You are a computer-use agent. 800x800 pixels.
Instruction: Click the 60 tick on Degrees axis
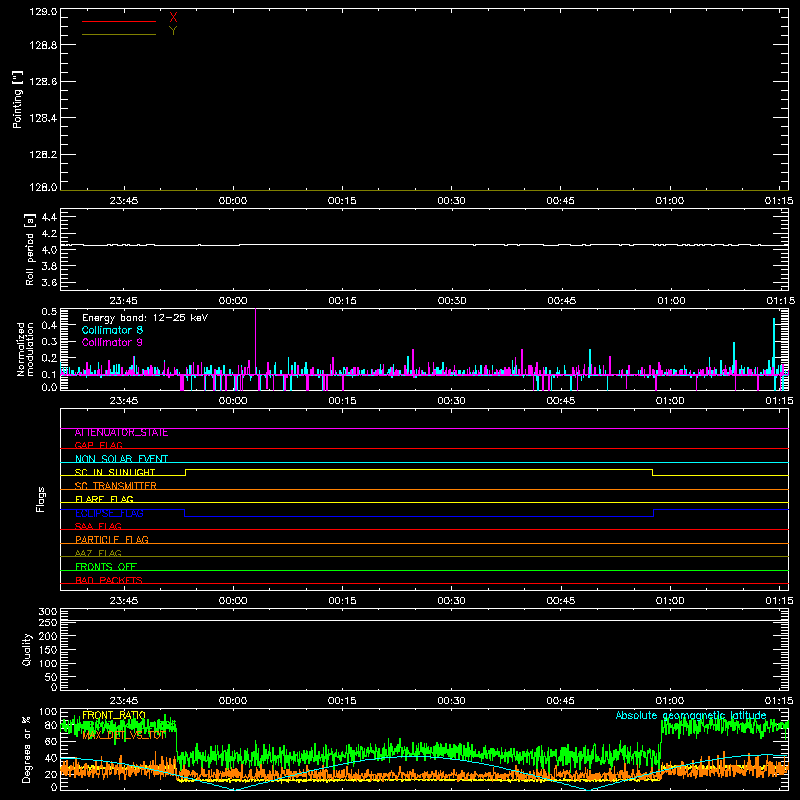point(51,741)
